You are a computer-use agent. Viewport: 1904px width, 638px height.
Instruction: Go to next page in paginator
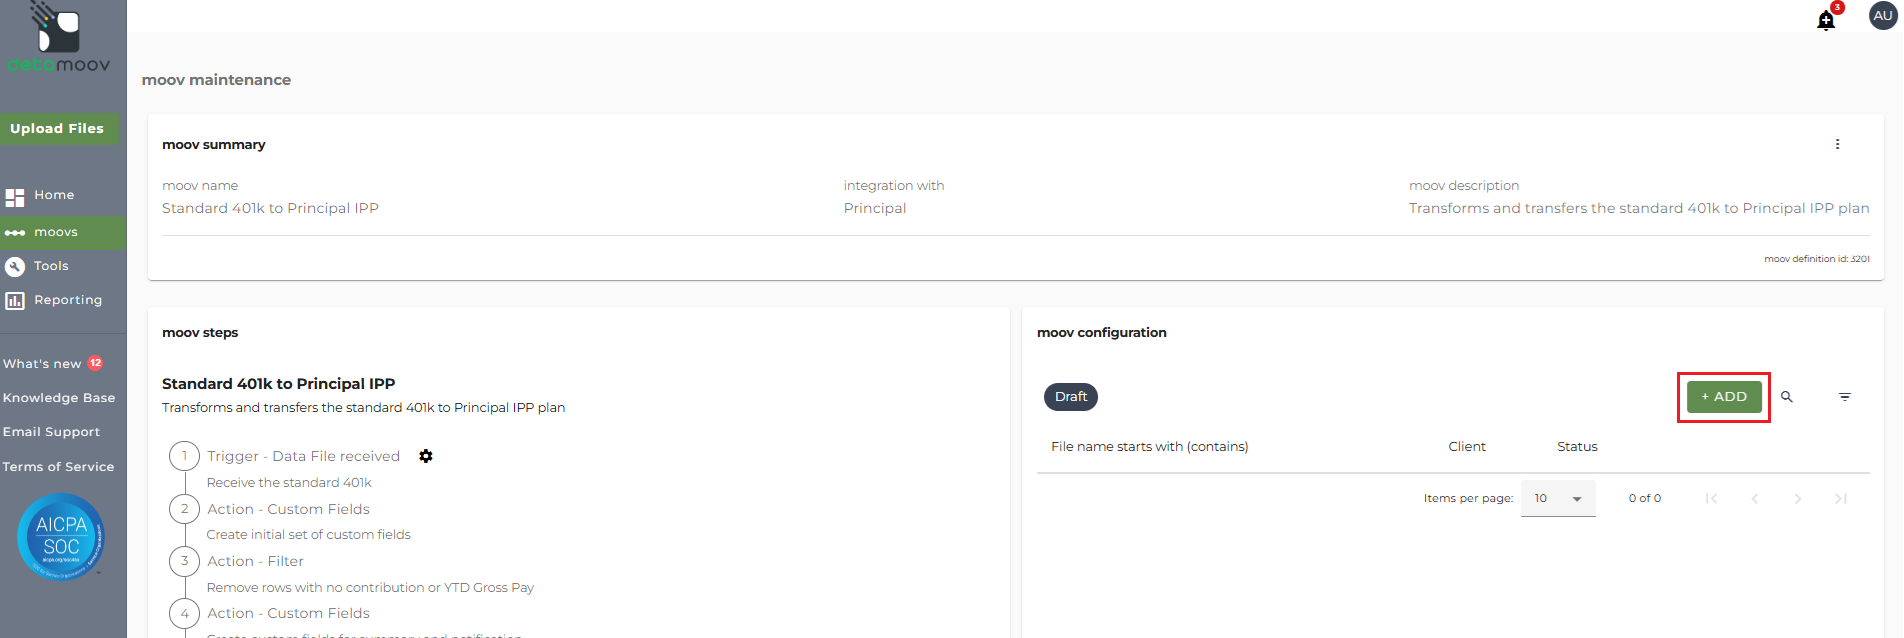pos(1798,498)
